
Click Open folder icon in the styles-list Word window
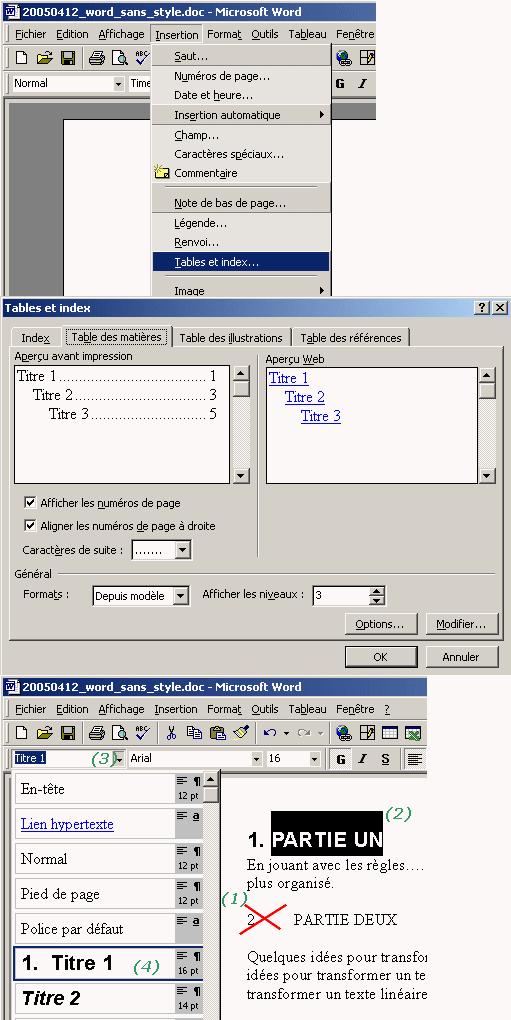pyautogui.click(x=44, y=733)
